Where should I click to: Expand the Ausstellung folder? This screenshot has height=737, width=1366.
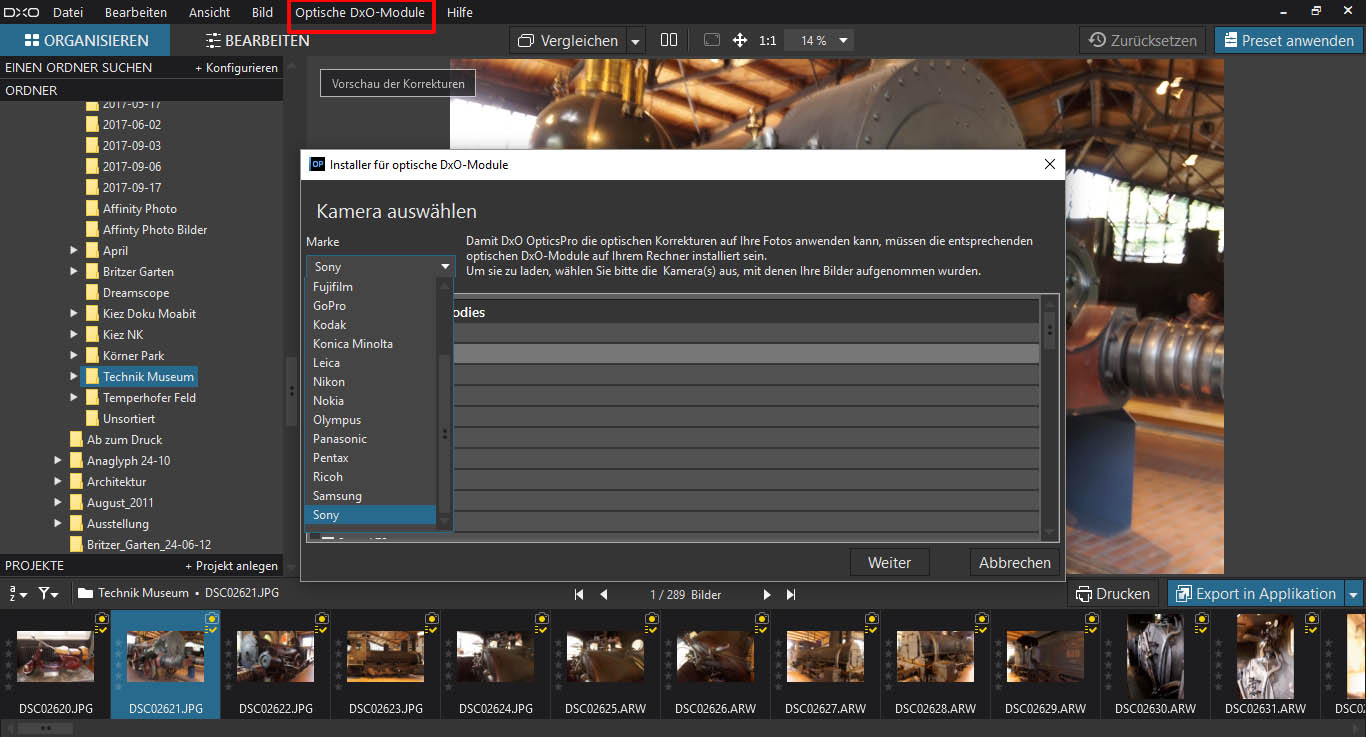(x=58, y=523)
